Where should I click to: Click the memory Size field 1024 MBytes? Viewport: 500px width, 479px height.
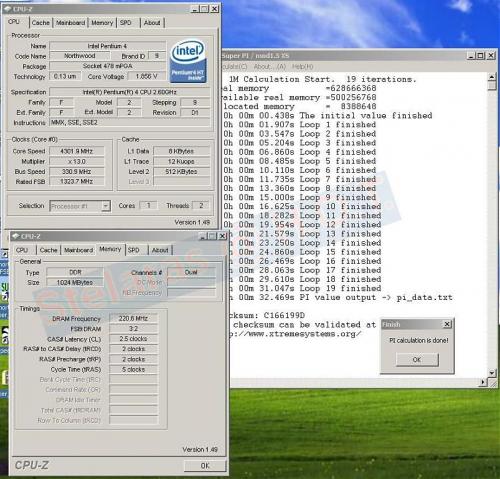pyautogui.click(x=75, y=283)
